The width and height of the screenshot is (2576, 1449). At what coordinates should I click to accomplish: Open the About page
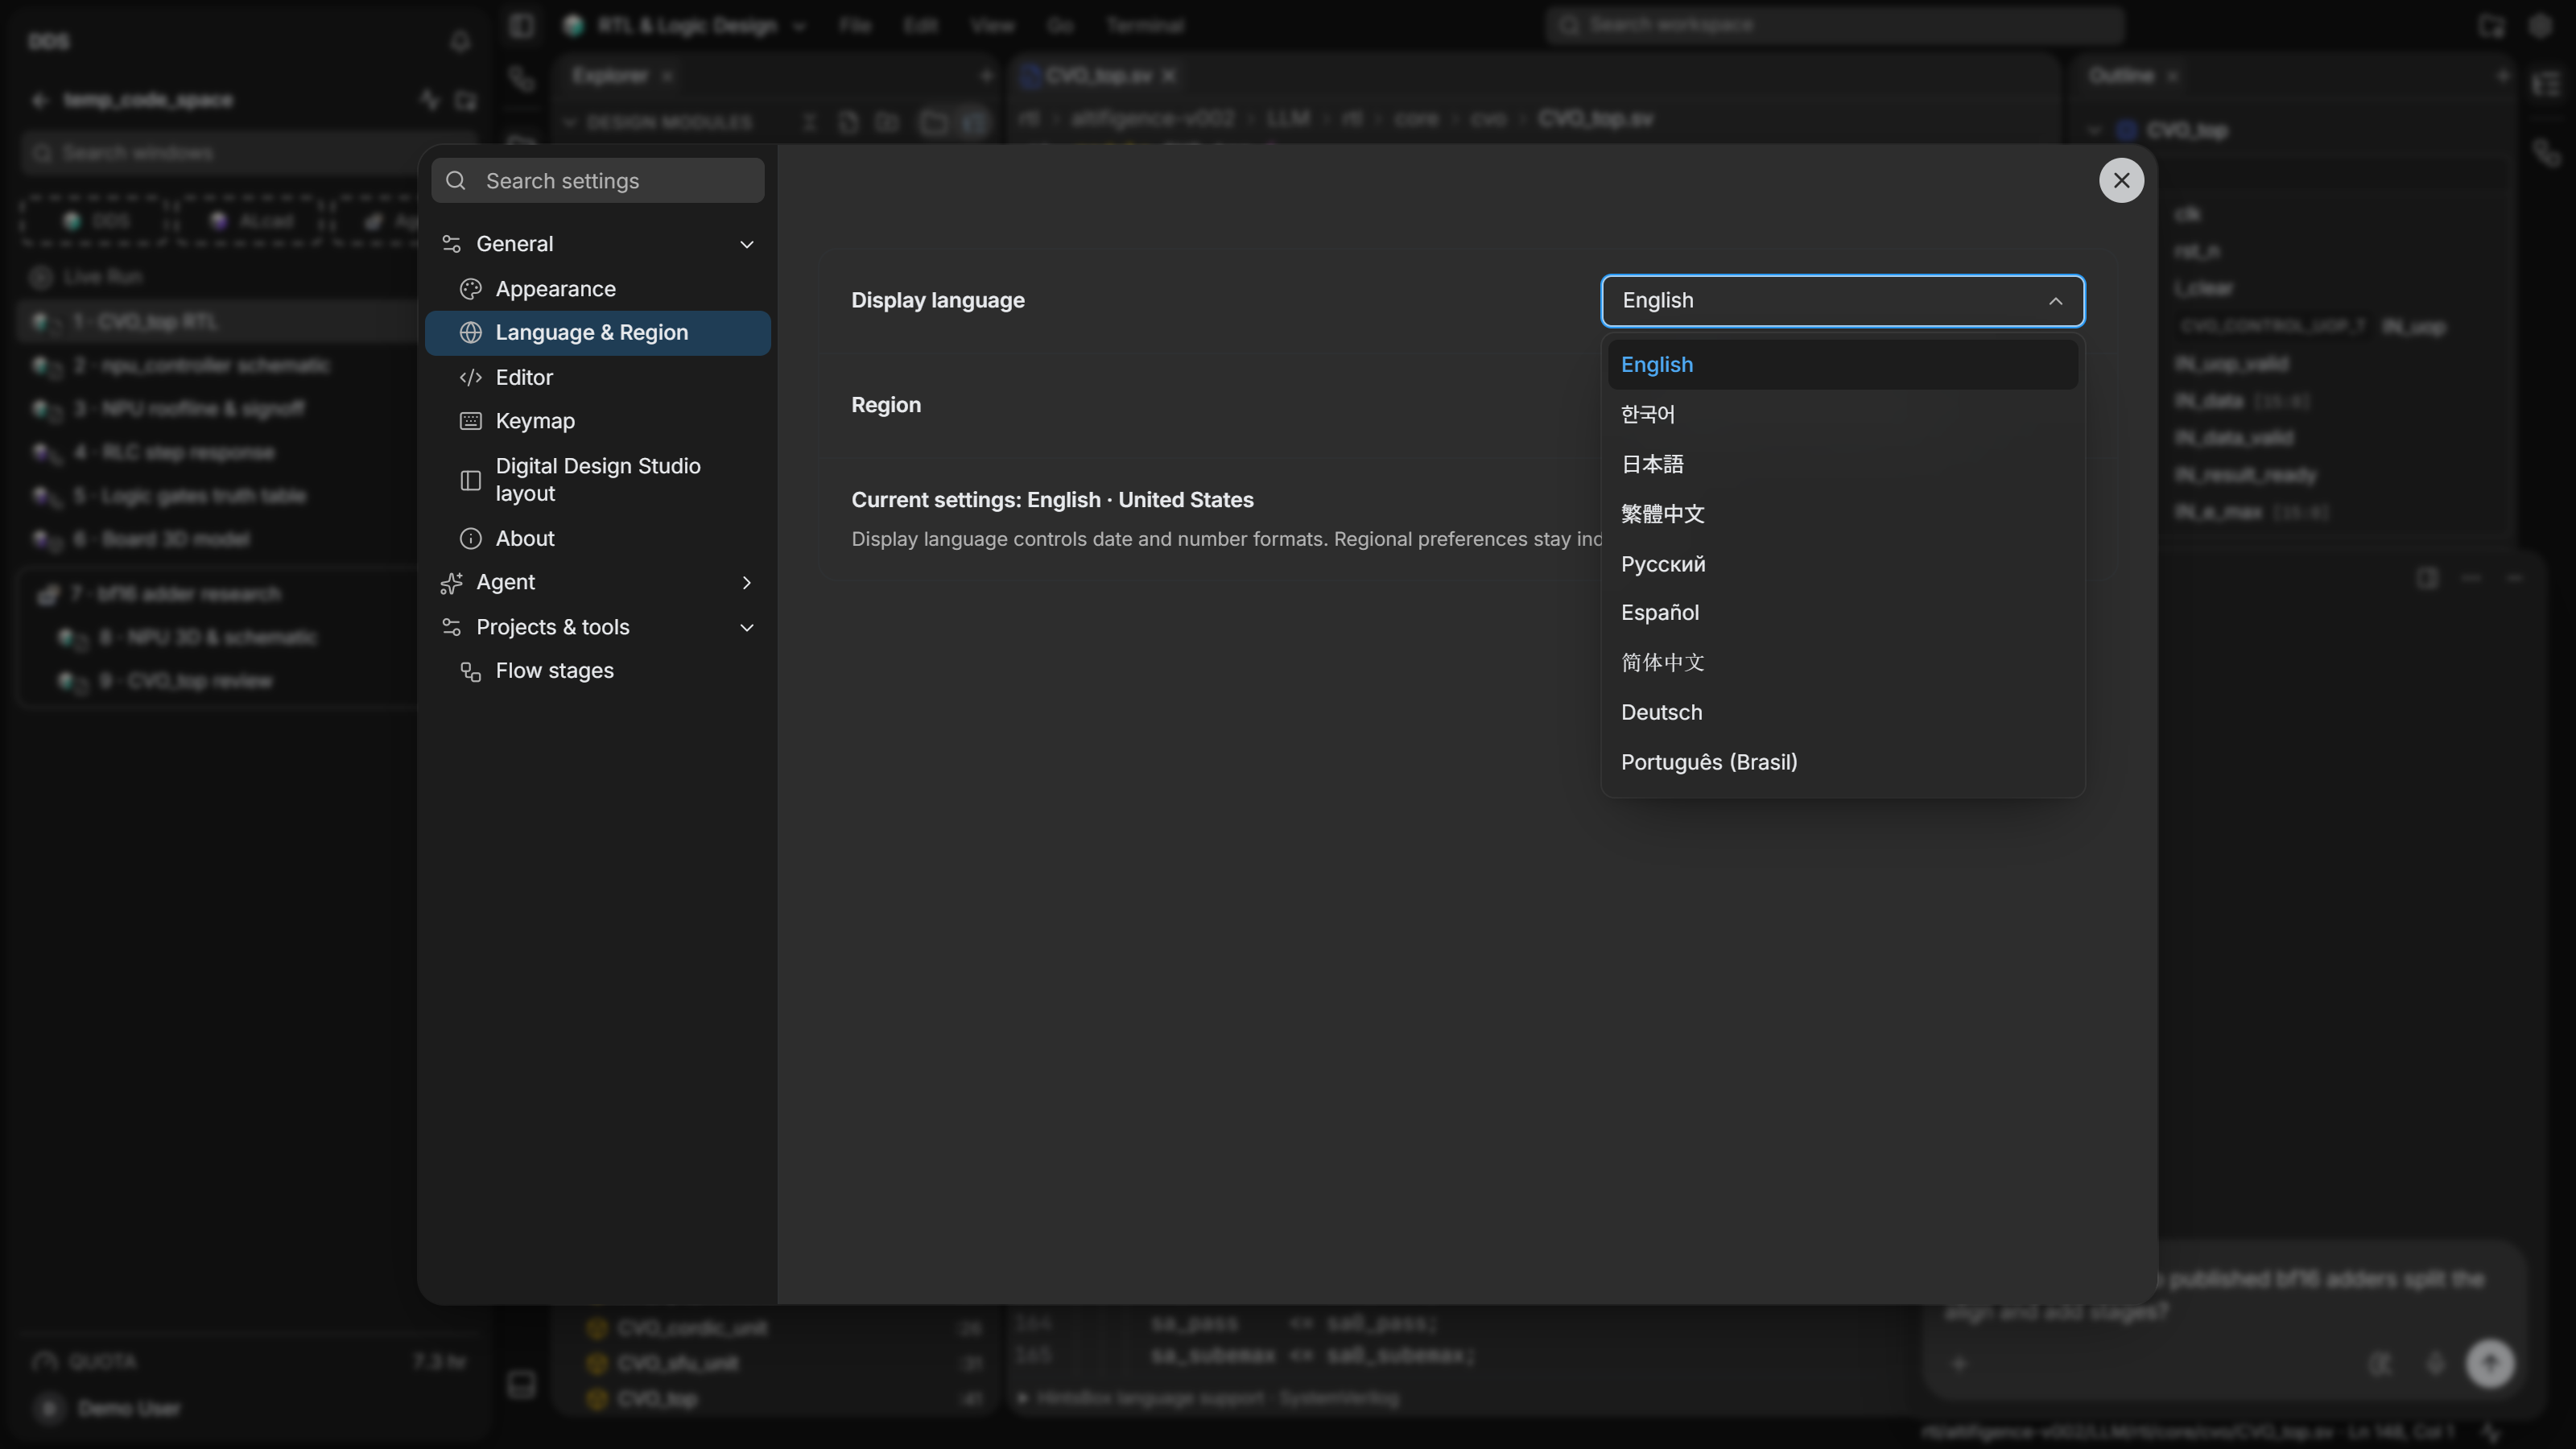(x=598, y=538)
